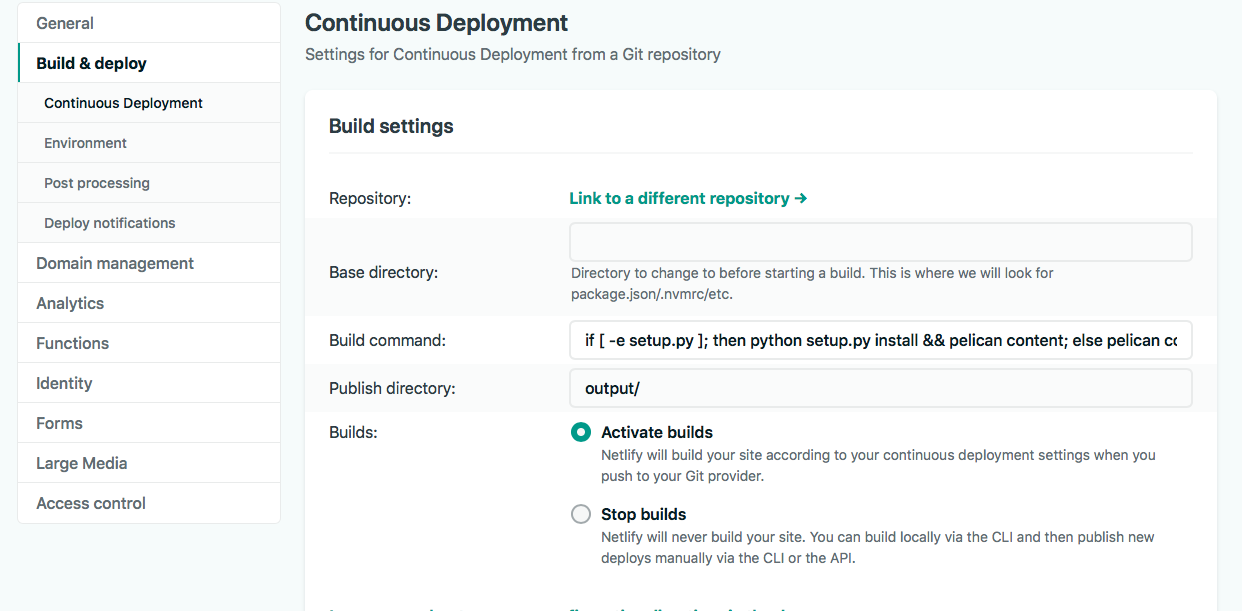Select the Large Media section
The height and width of the screenshot is (611, 1242).
pyautogui.click(x=81, y=462)
